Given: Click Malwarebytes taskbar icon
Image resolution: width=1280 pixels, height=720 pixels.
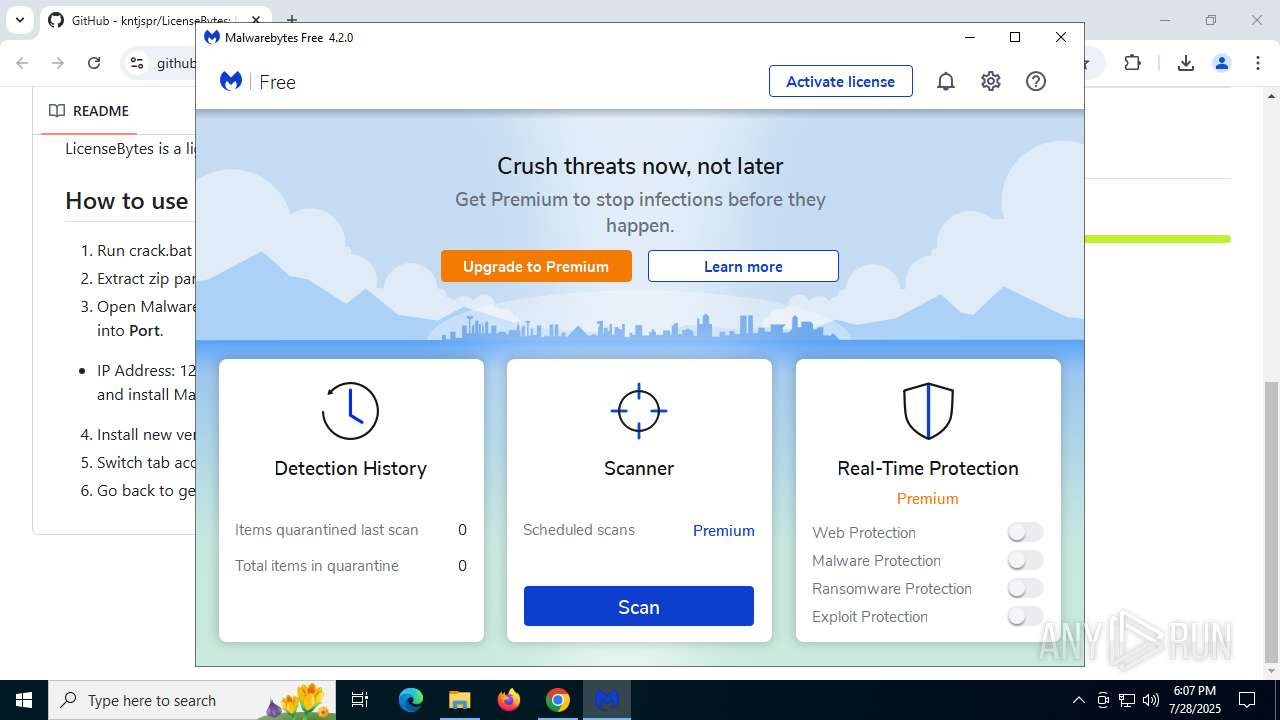Looking at the screenshot, I should click(x=607, y=700).
